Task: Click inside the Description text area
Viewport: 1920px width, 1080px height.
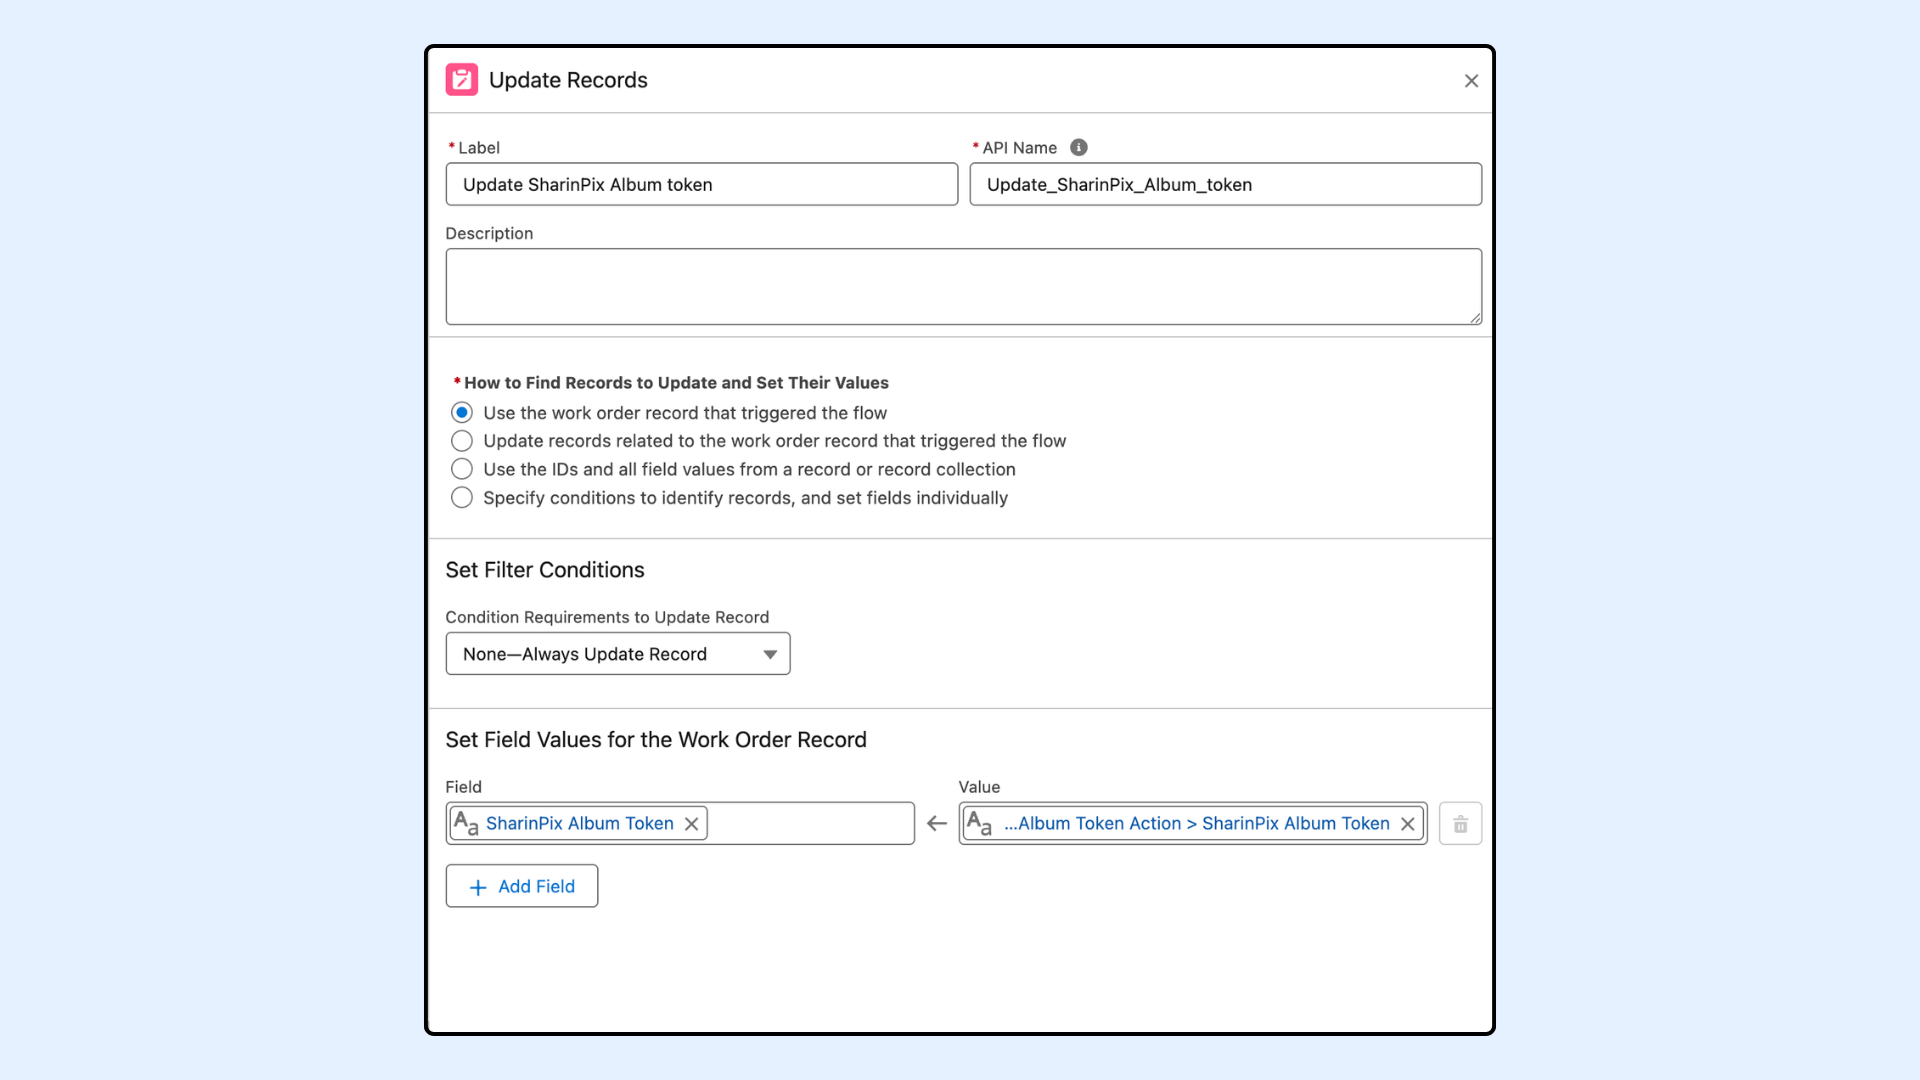Action: (963, 287)
